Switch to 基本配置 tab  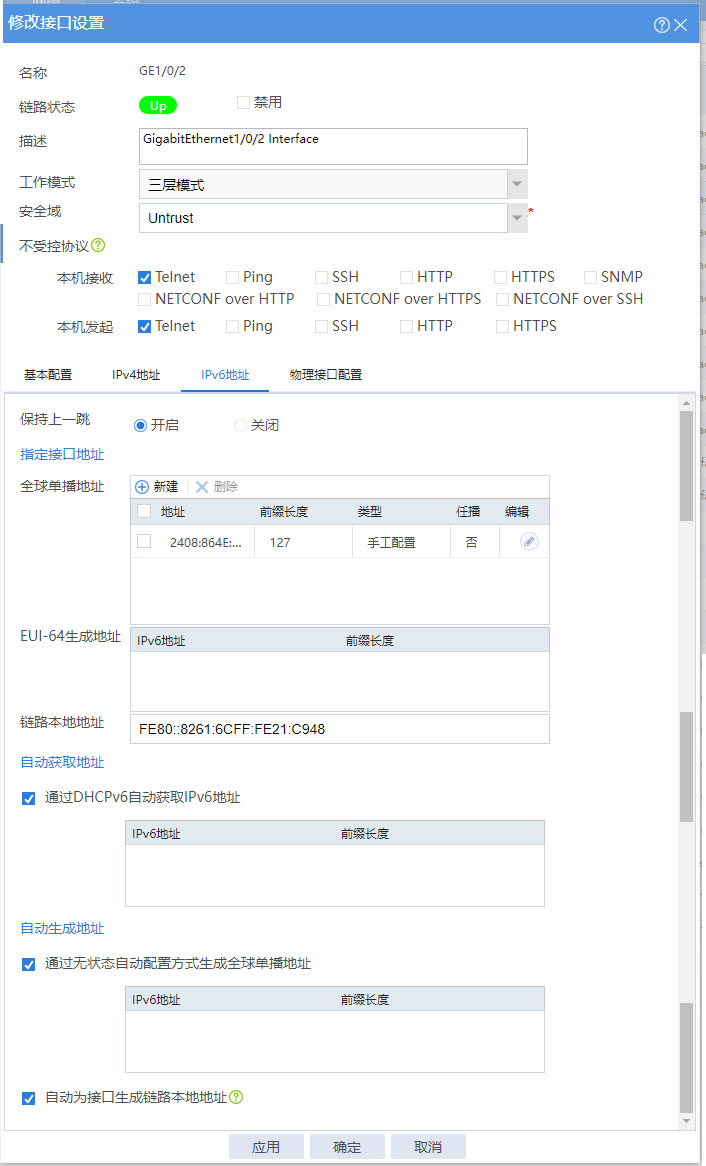(x=48, y=375)
